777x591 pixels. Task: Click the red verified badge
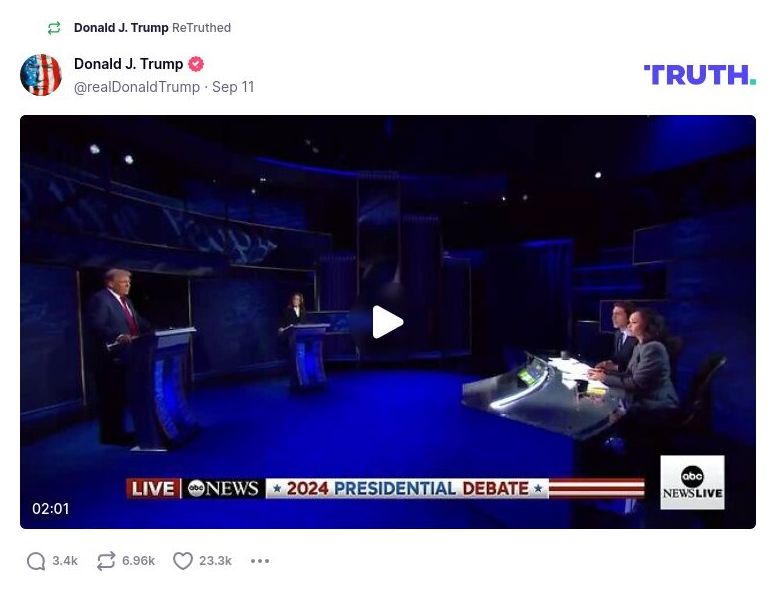(196, 64)
